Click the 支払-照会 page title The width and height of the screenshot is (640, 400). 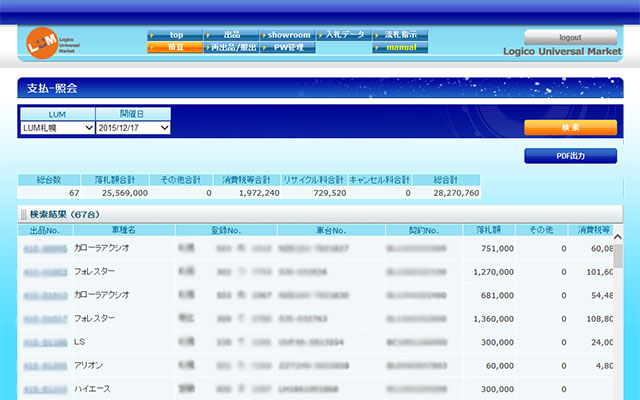pyautogui.click(x=52, y=88)
